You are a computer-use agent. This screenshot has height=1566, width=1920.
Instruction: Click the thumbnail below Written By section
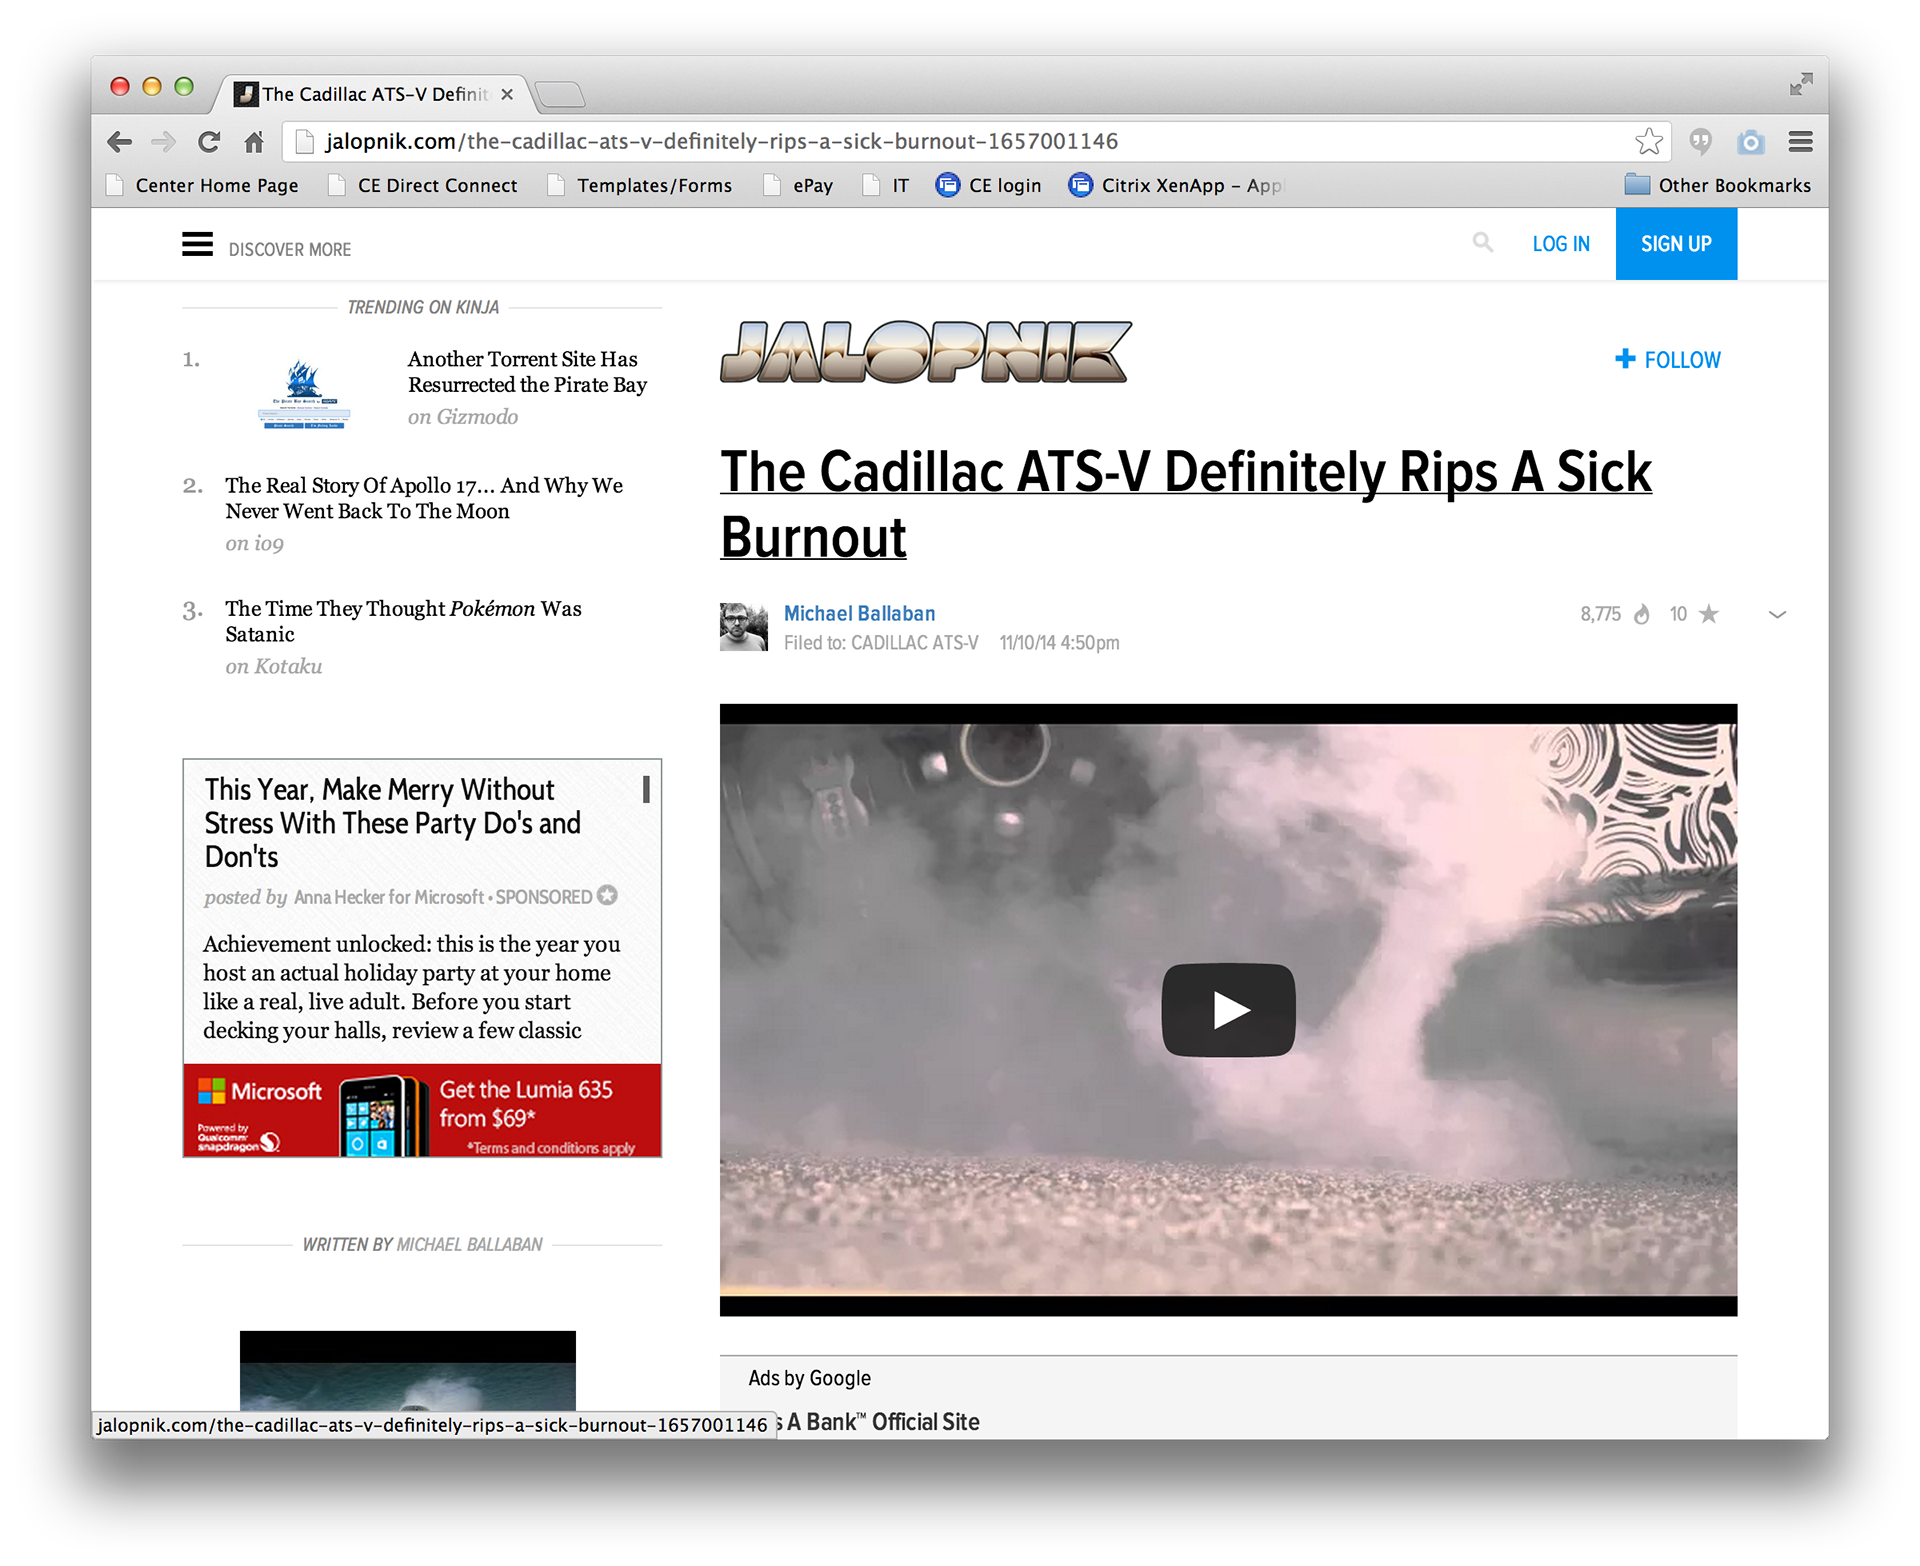[408, 1370]
